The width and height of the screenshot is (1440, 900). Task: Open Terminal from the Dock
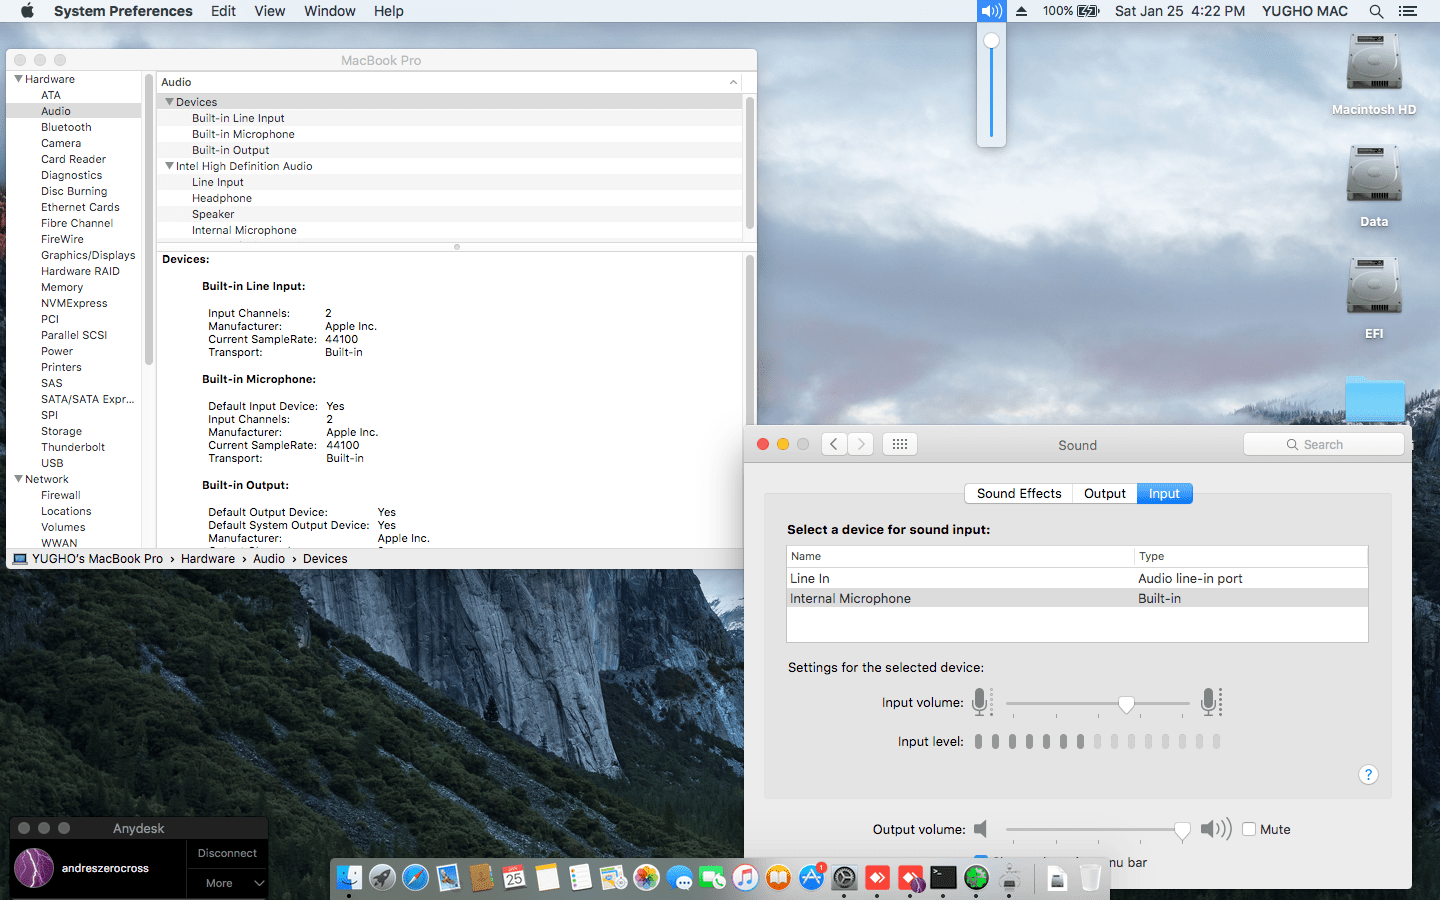pos(943,878)
